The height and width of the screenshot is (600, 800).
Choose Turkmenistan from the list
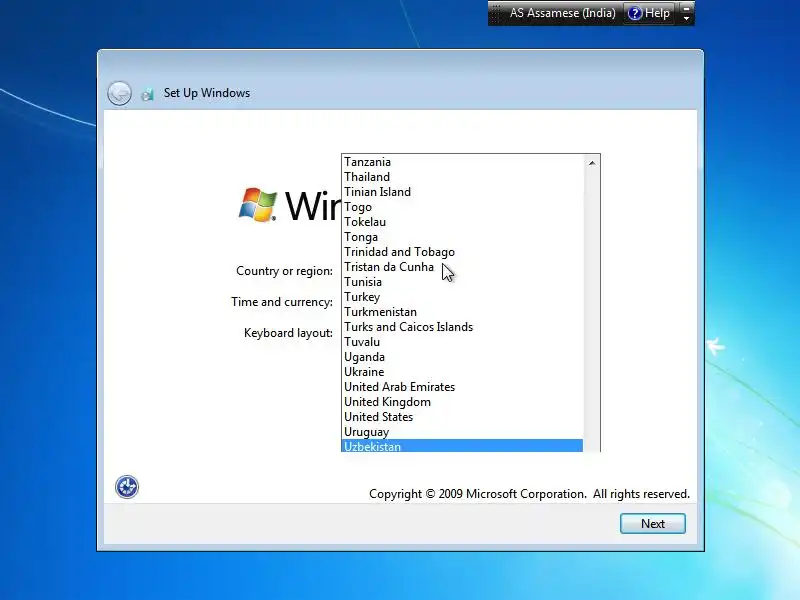click(462, 312)
